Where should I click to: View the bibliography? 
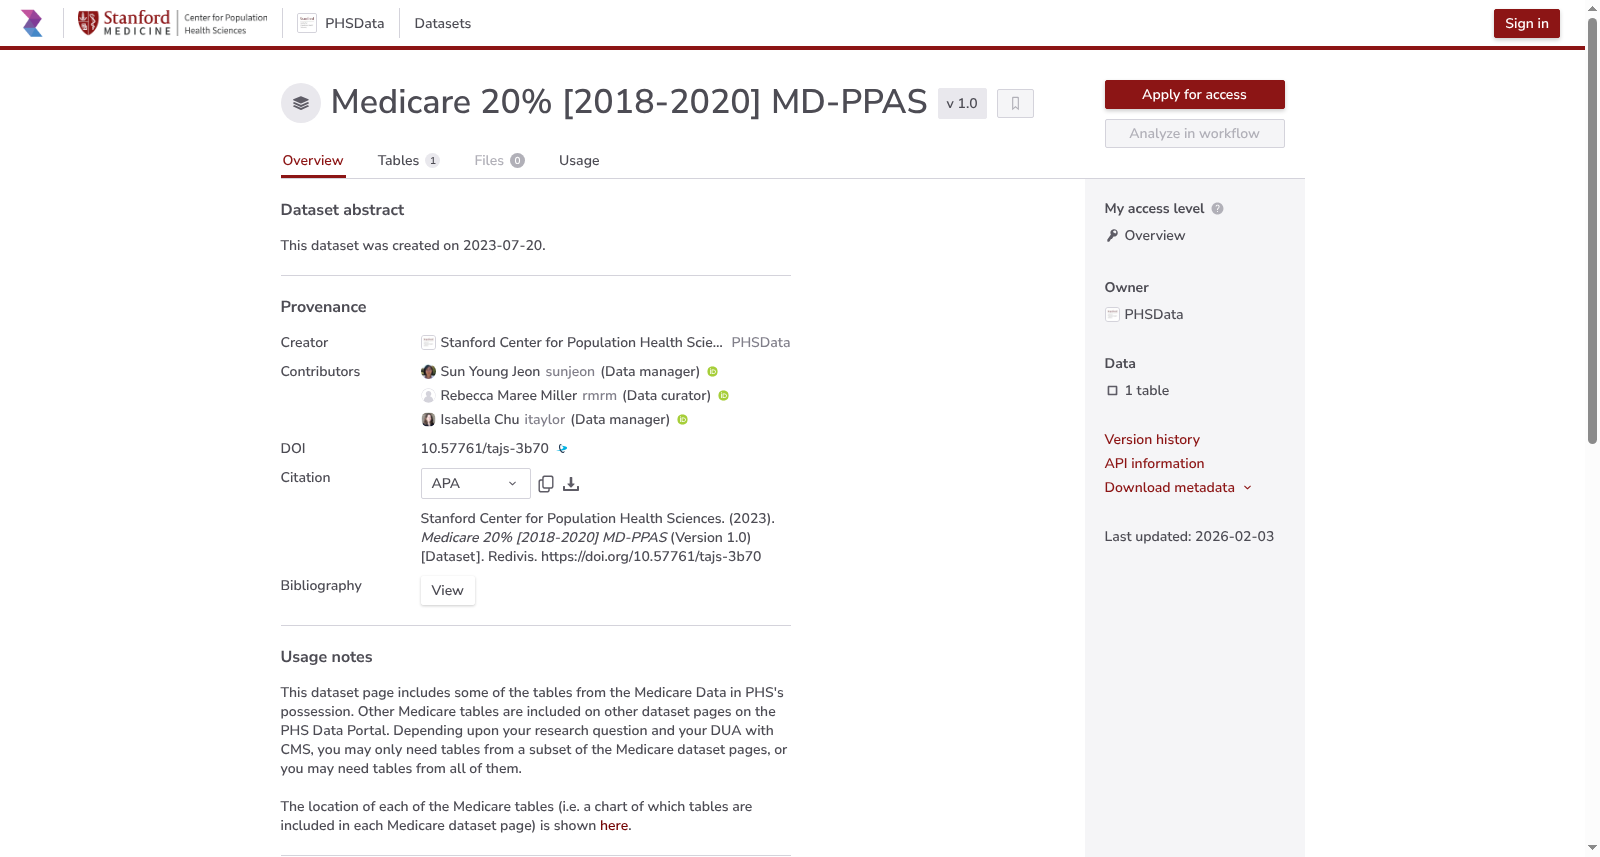pyautogui.click(x=447, y=591)
